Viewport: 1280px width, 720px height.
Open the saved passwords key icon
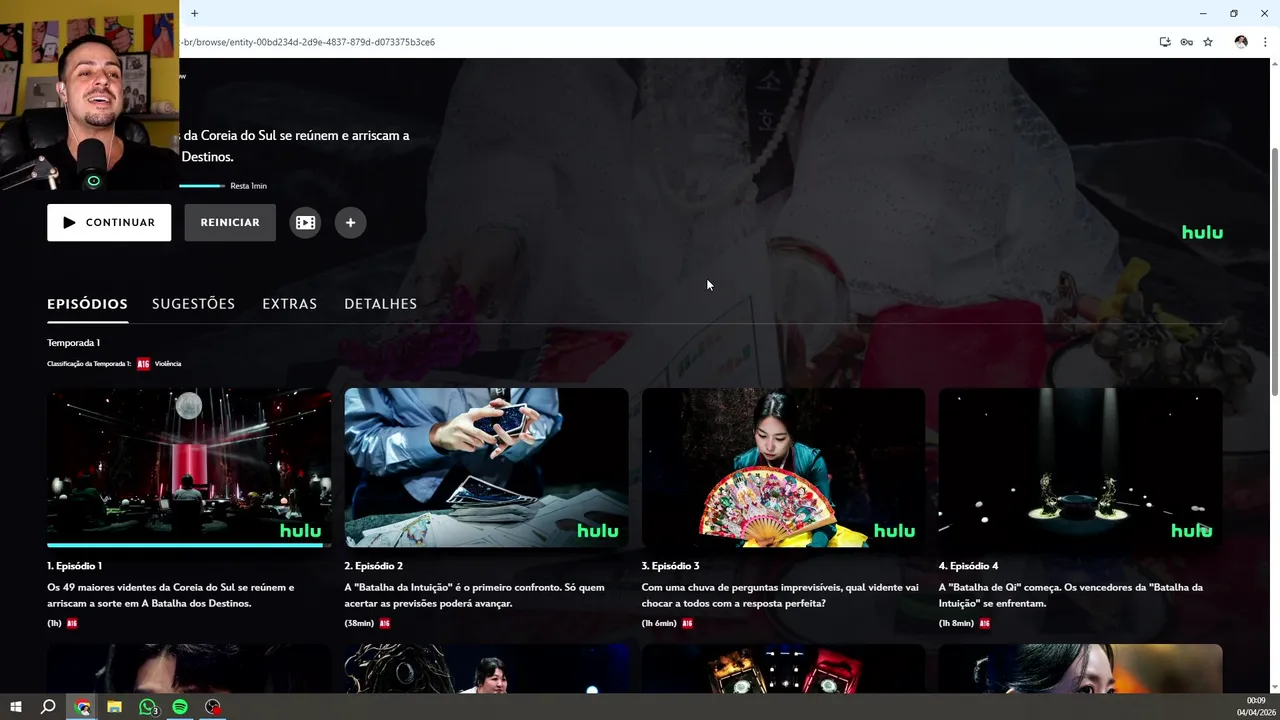coord(1186,42)
